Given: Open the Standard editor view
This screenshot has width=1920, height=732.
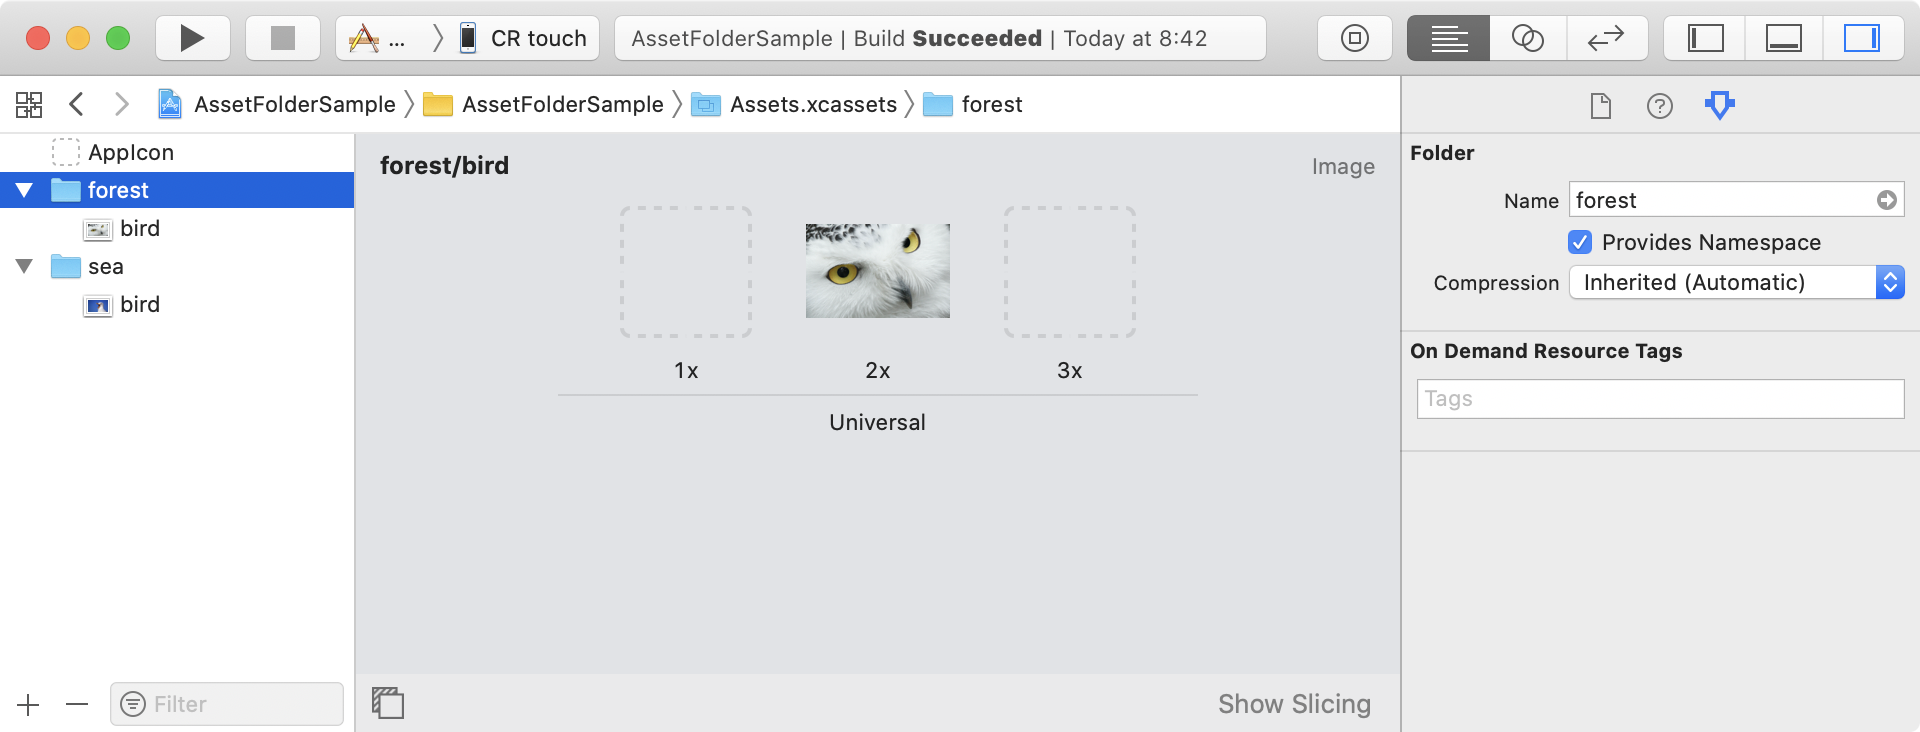Looking at the screenshot, I should (x=1448, y=38).
